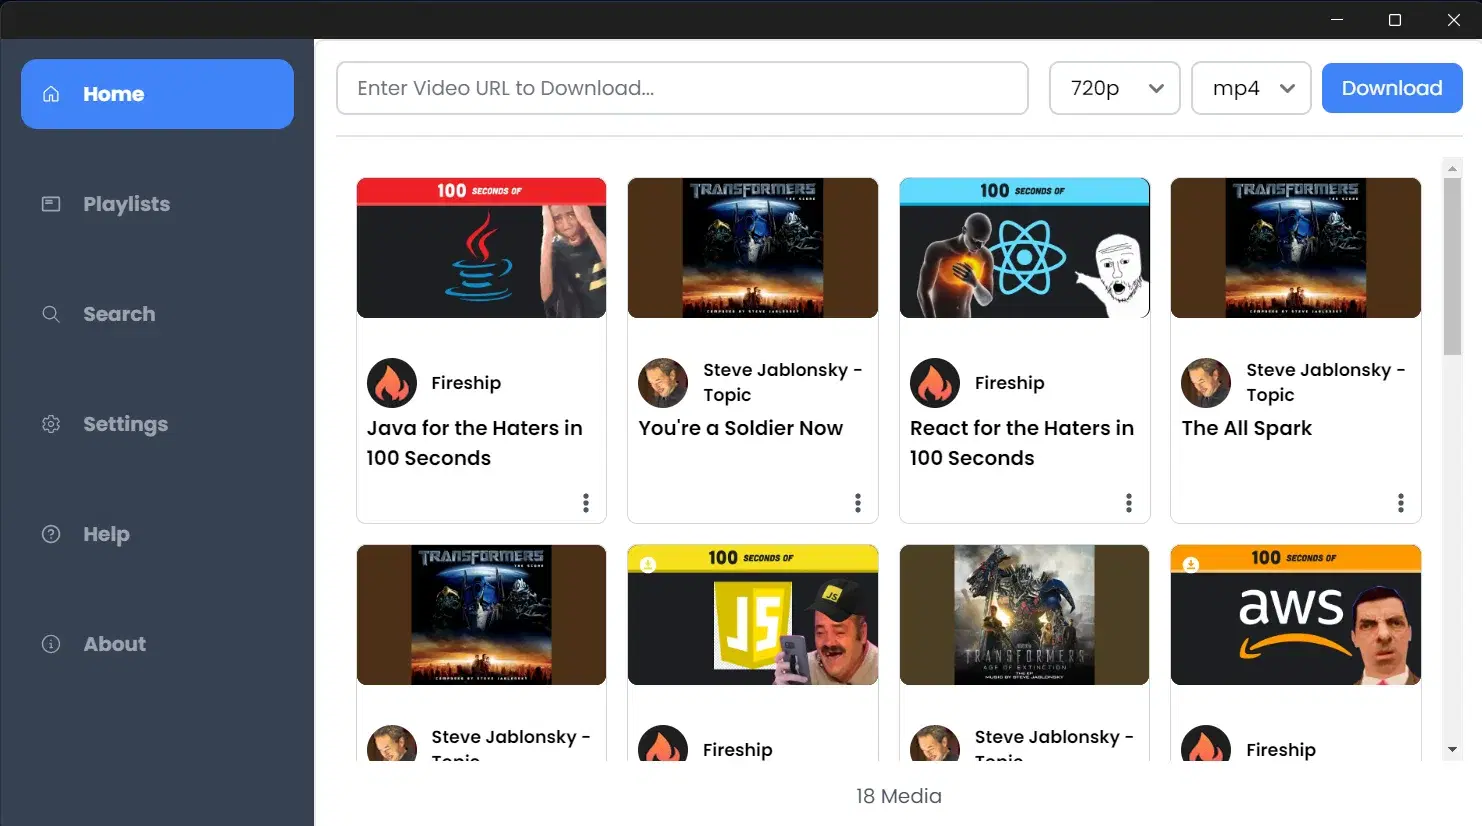Click Fireship avatar on the JS card
1482x826 pixels.
tap(663, 744)
